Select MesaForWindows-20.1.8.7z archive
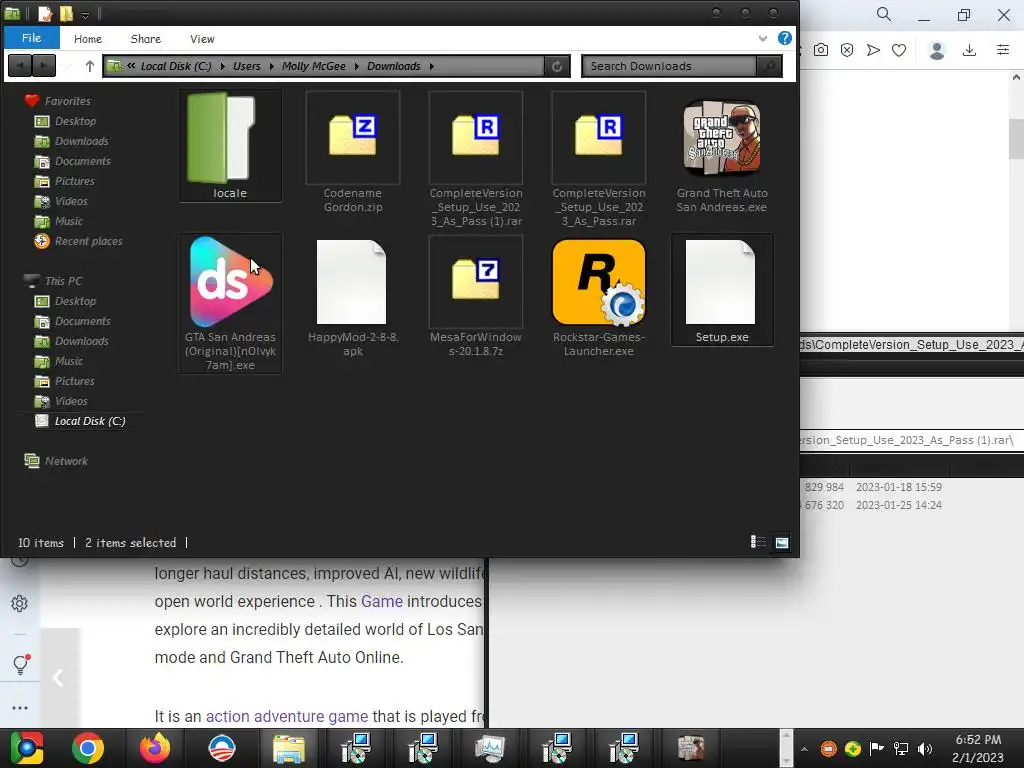Image resolution: width=1024 pixels, height=768 pixels. pyautogui.click(x=475, y=296)
